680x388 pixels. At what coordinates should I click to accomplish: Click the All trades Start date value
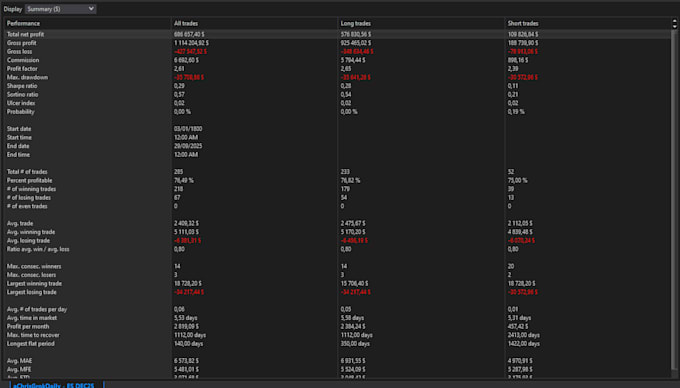[188, 129]
